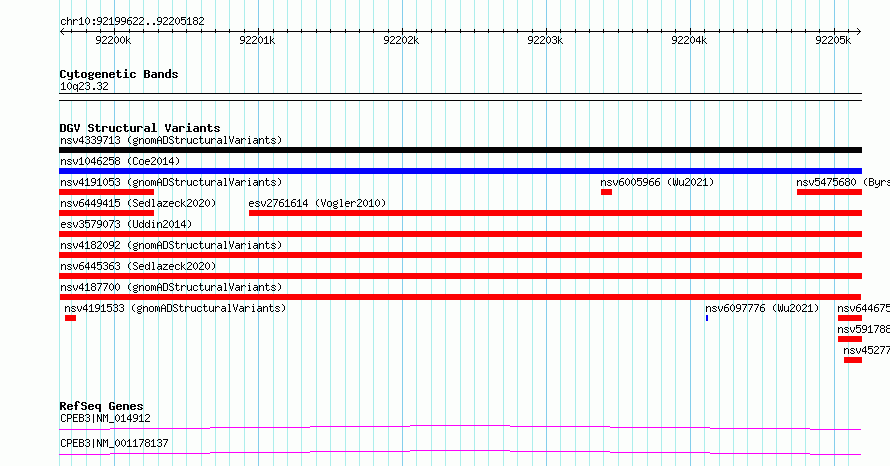Click the 92205k ruler position
The image size is (890, 466).
click(833, 40)
